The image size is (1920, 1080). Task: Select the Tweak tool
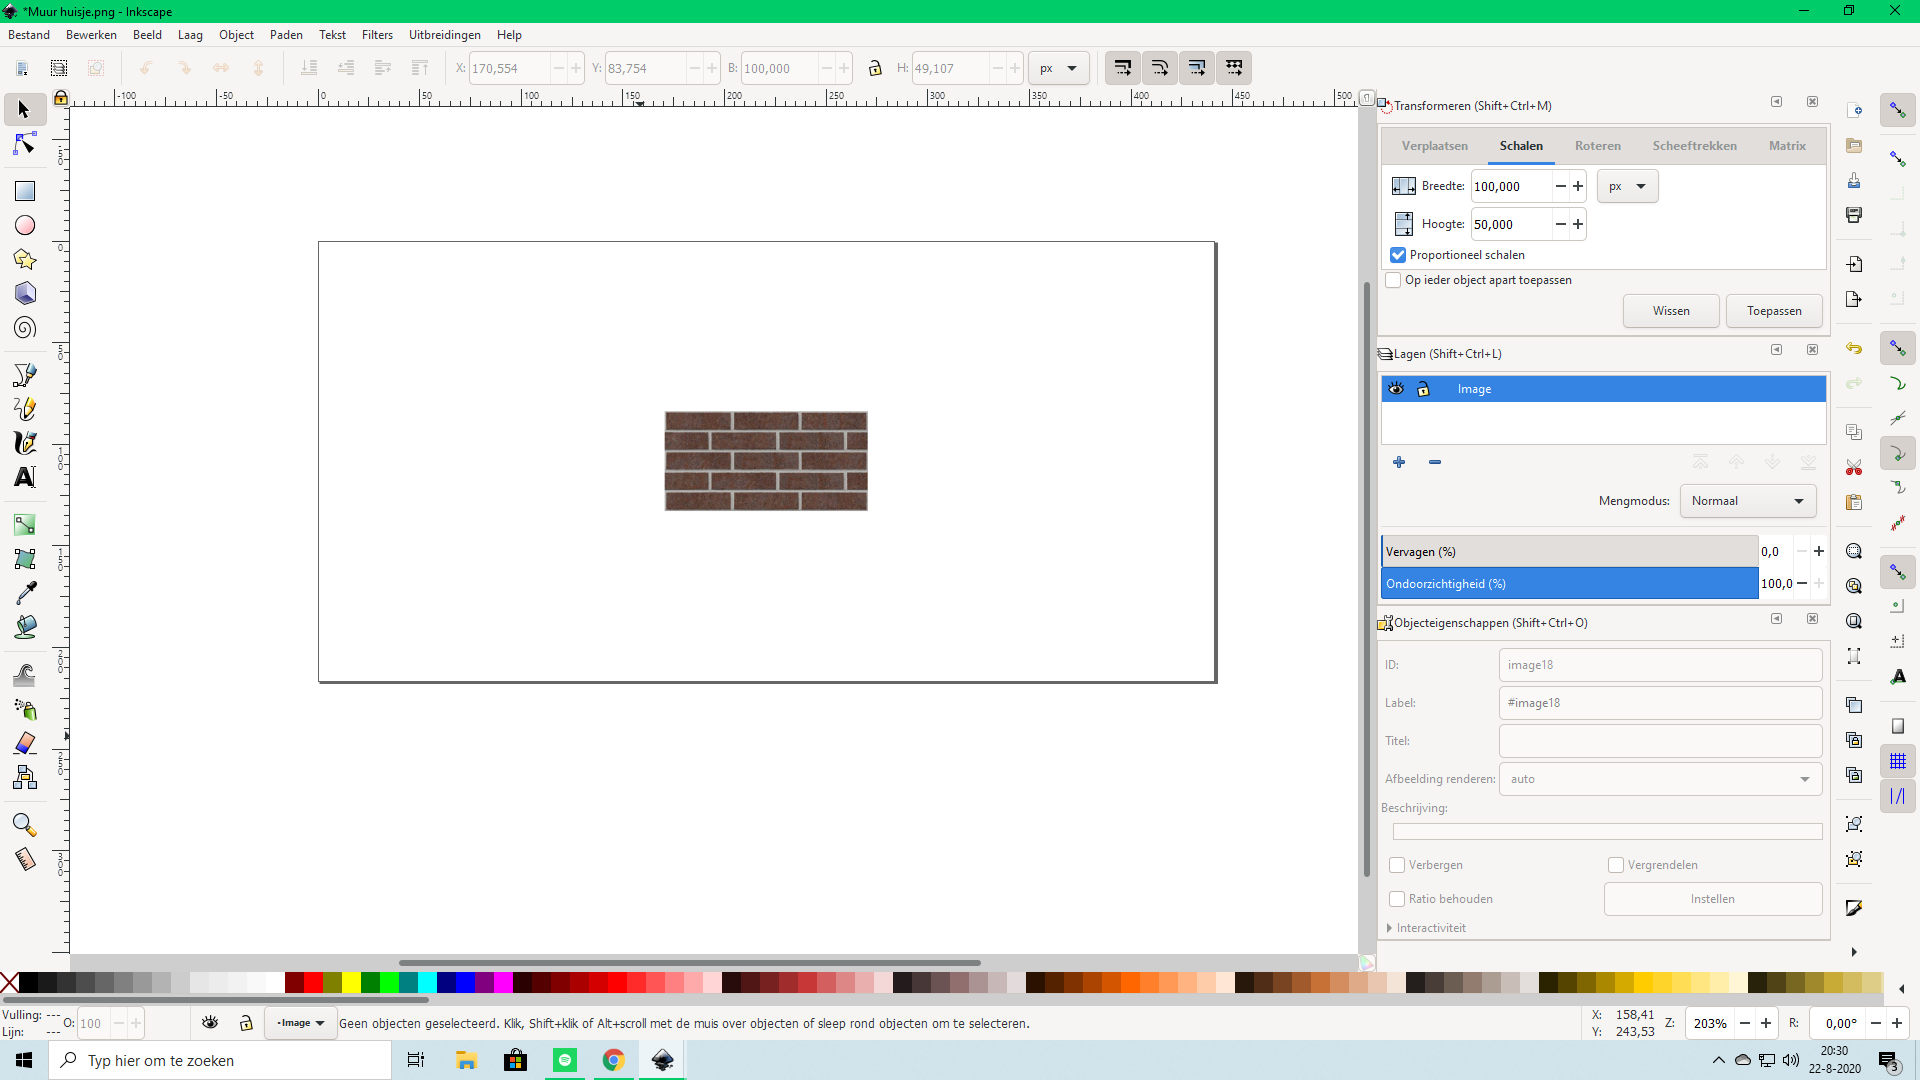[x=25, y=675]
